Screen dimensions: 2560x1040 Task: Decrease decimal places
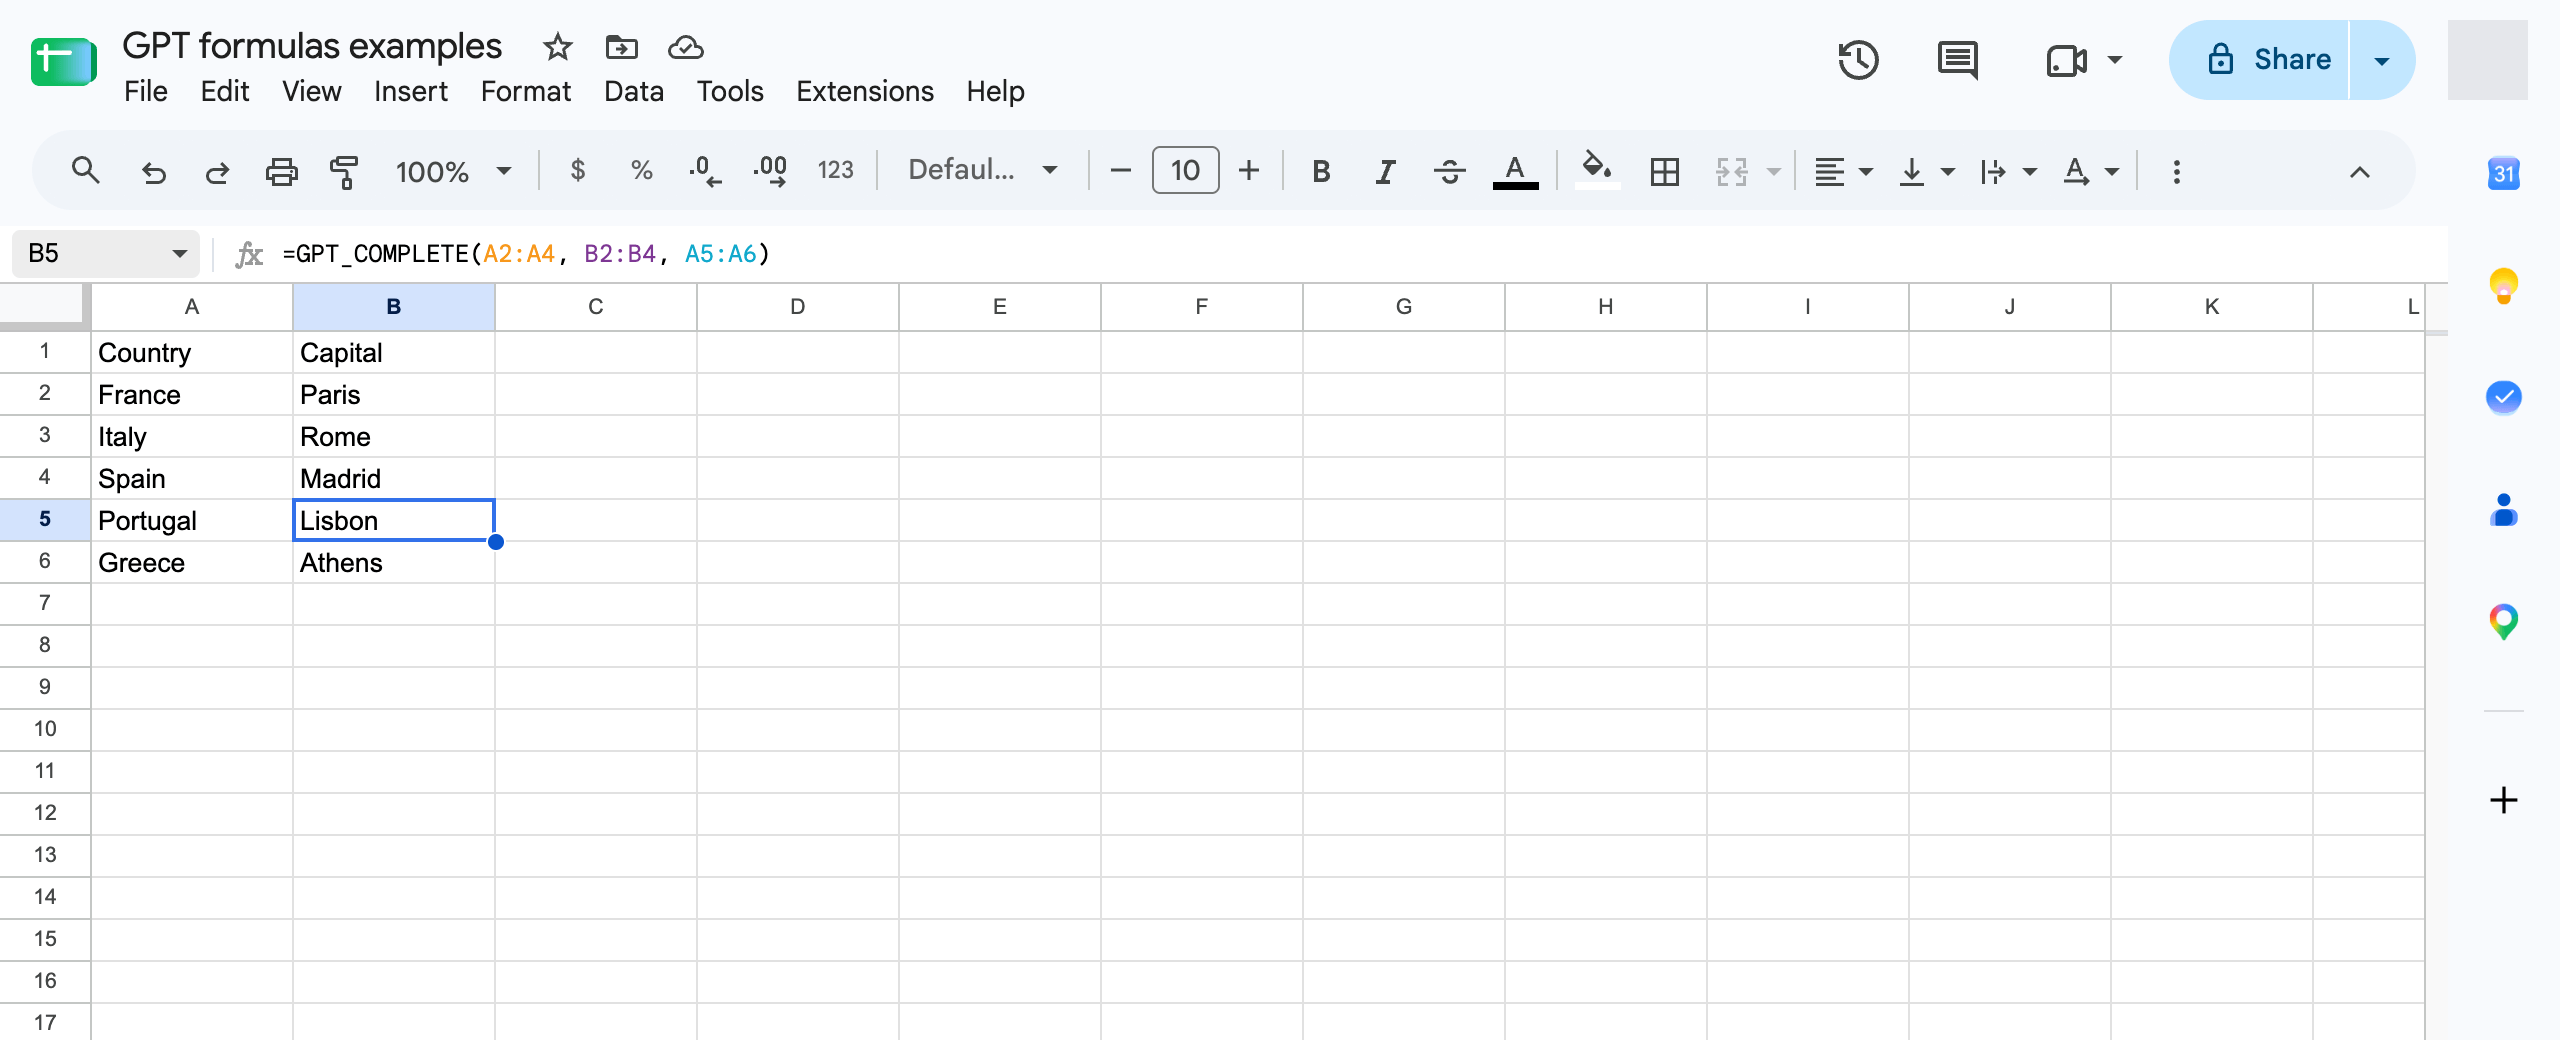[705, 171]
